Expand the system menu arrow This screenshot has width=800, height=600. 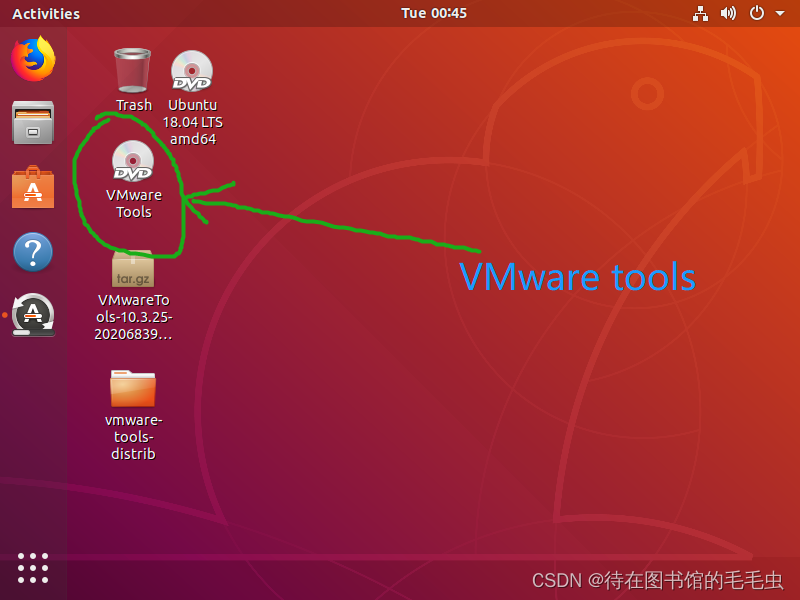780,13
